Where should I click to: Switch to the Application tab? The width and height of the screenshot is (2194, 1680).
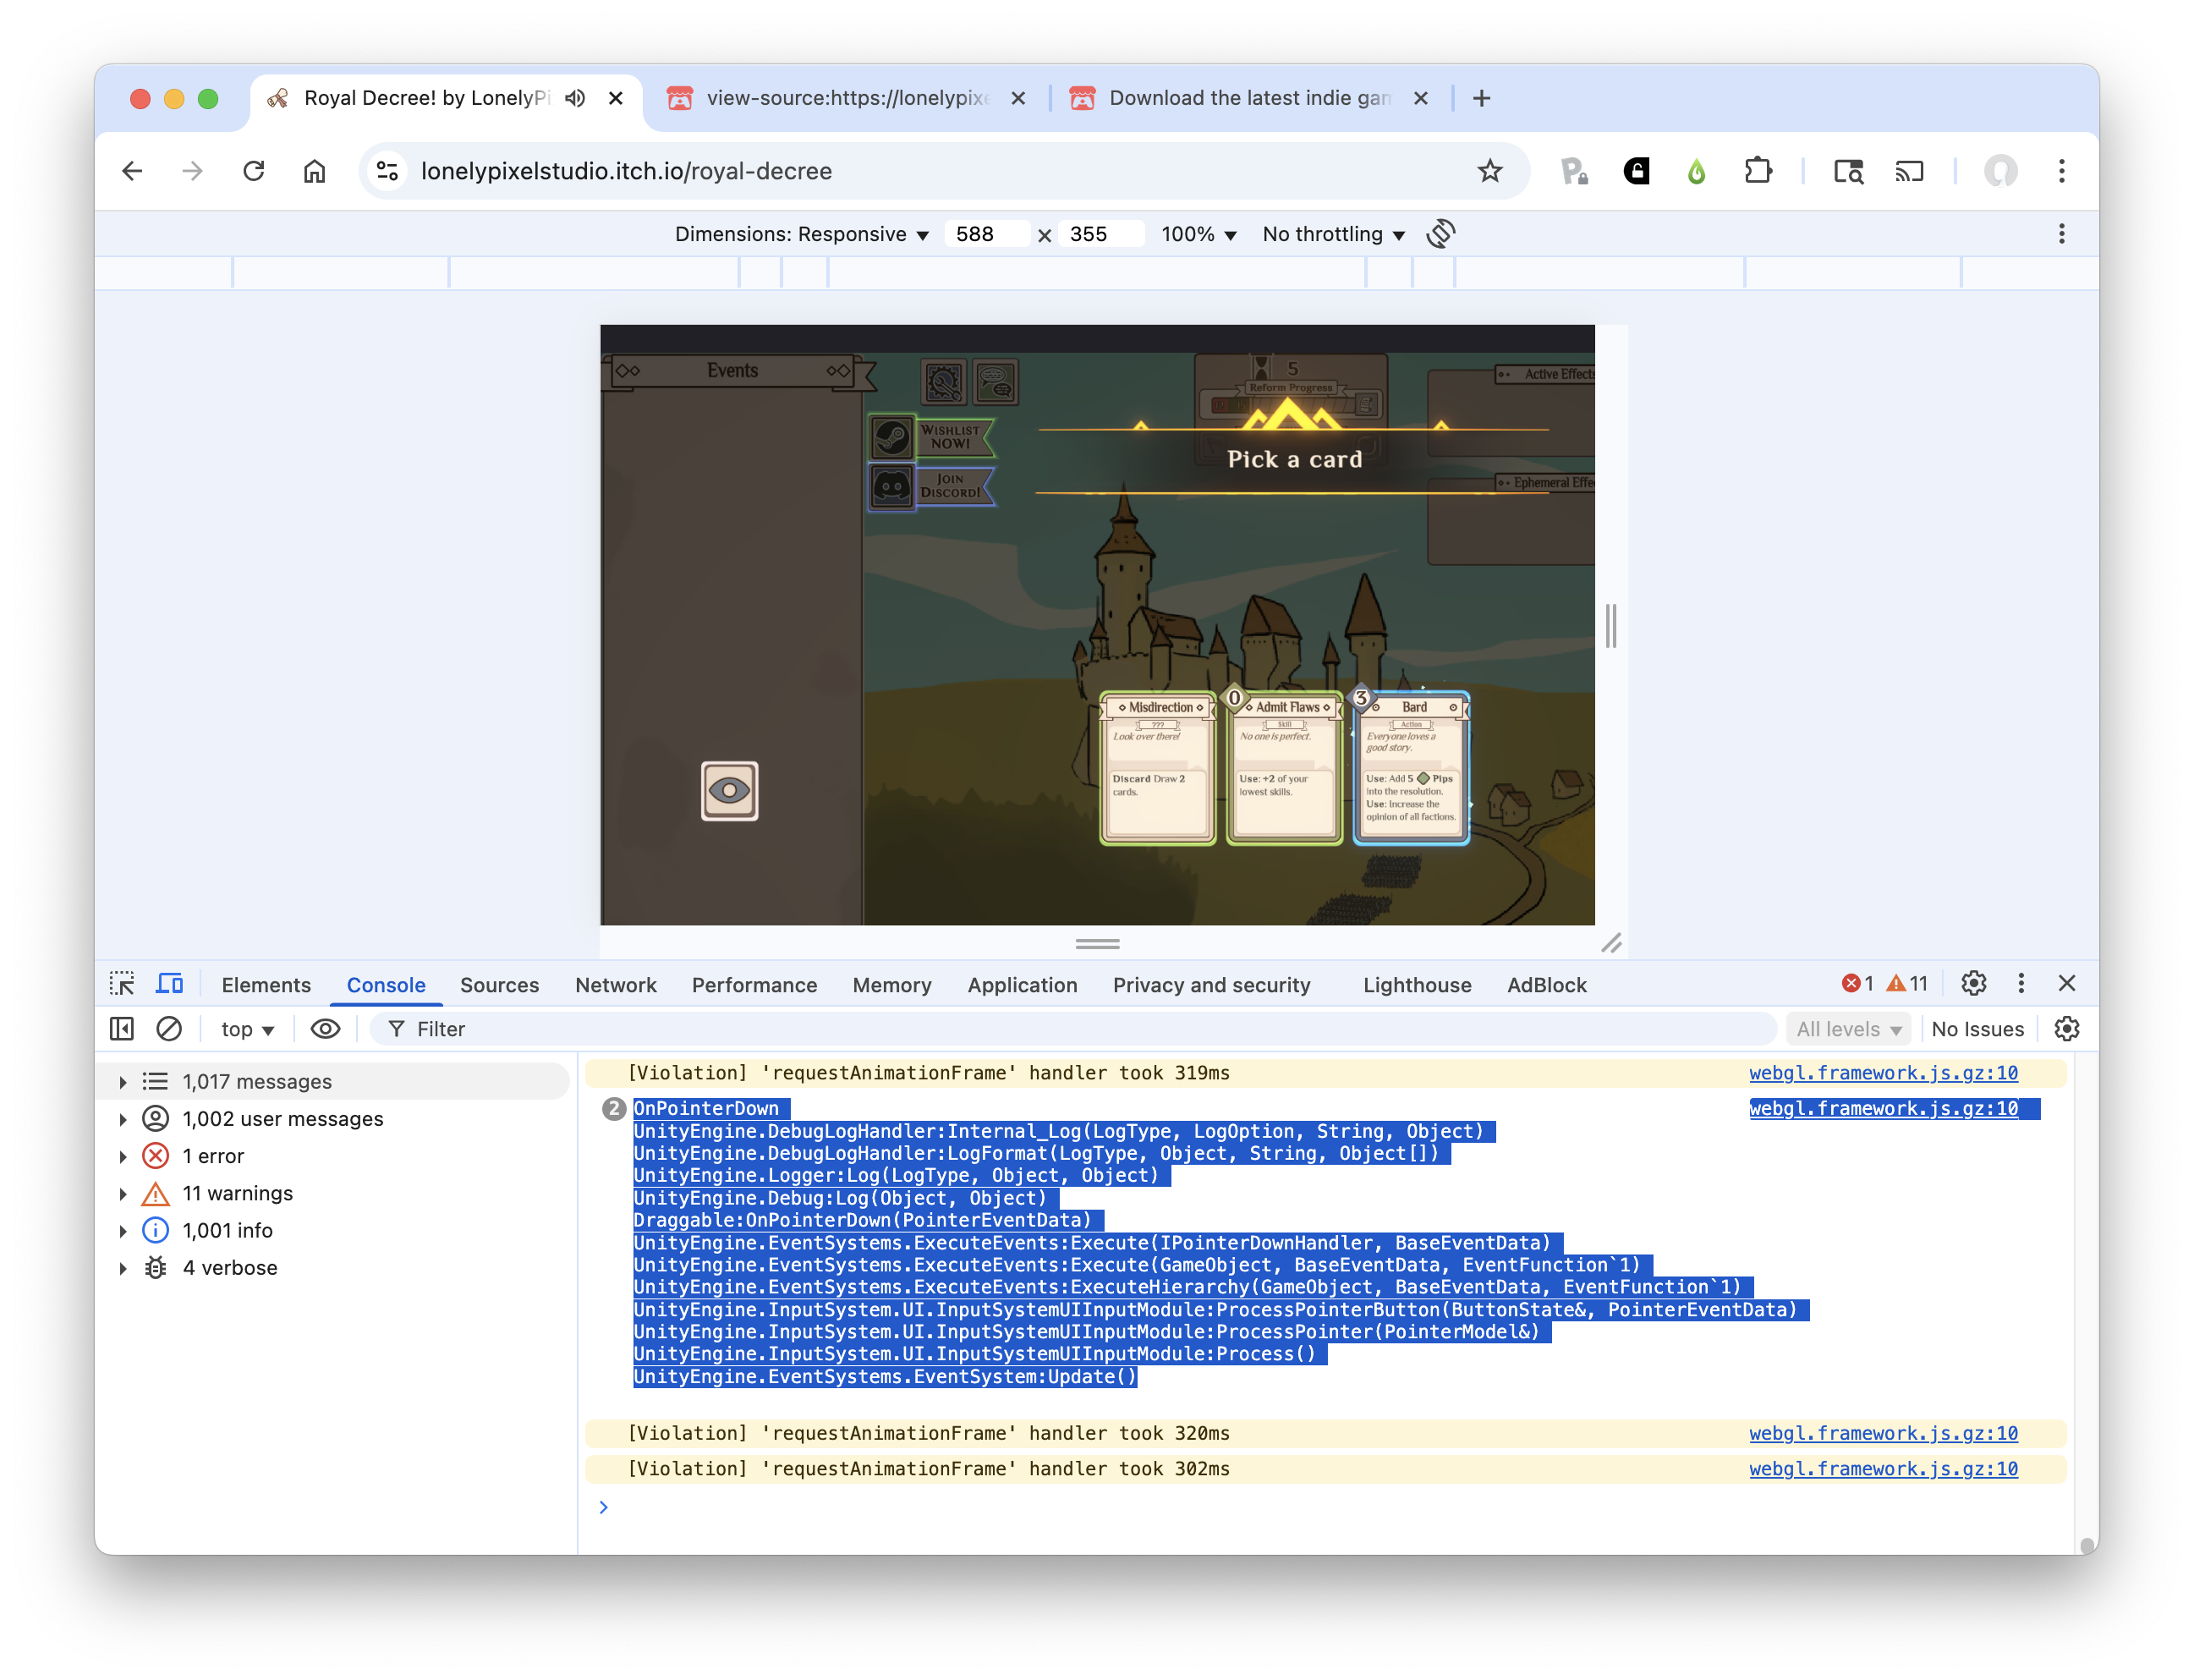pyautogui.click(x=1022, y=985)
